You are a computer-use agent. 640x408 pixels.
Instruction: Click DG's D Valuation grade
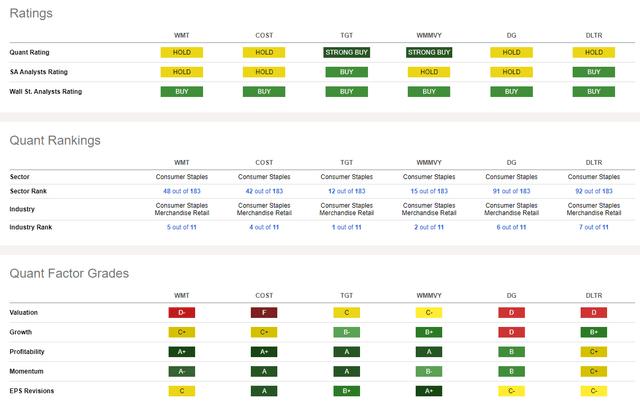511,313
